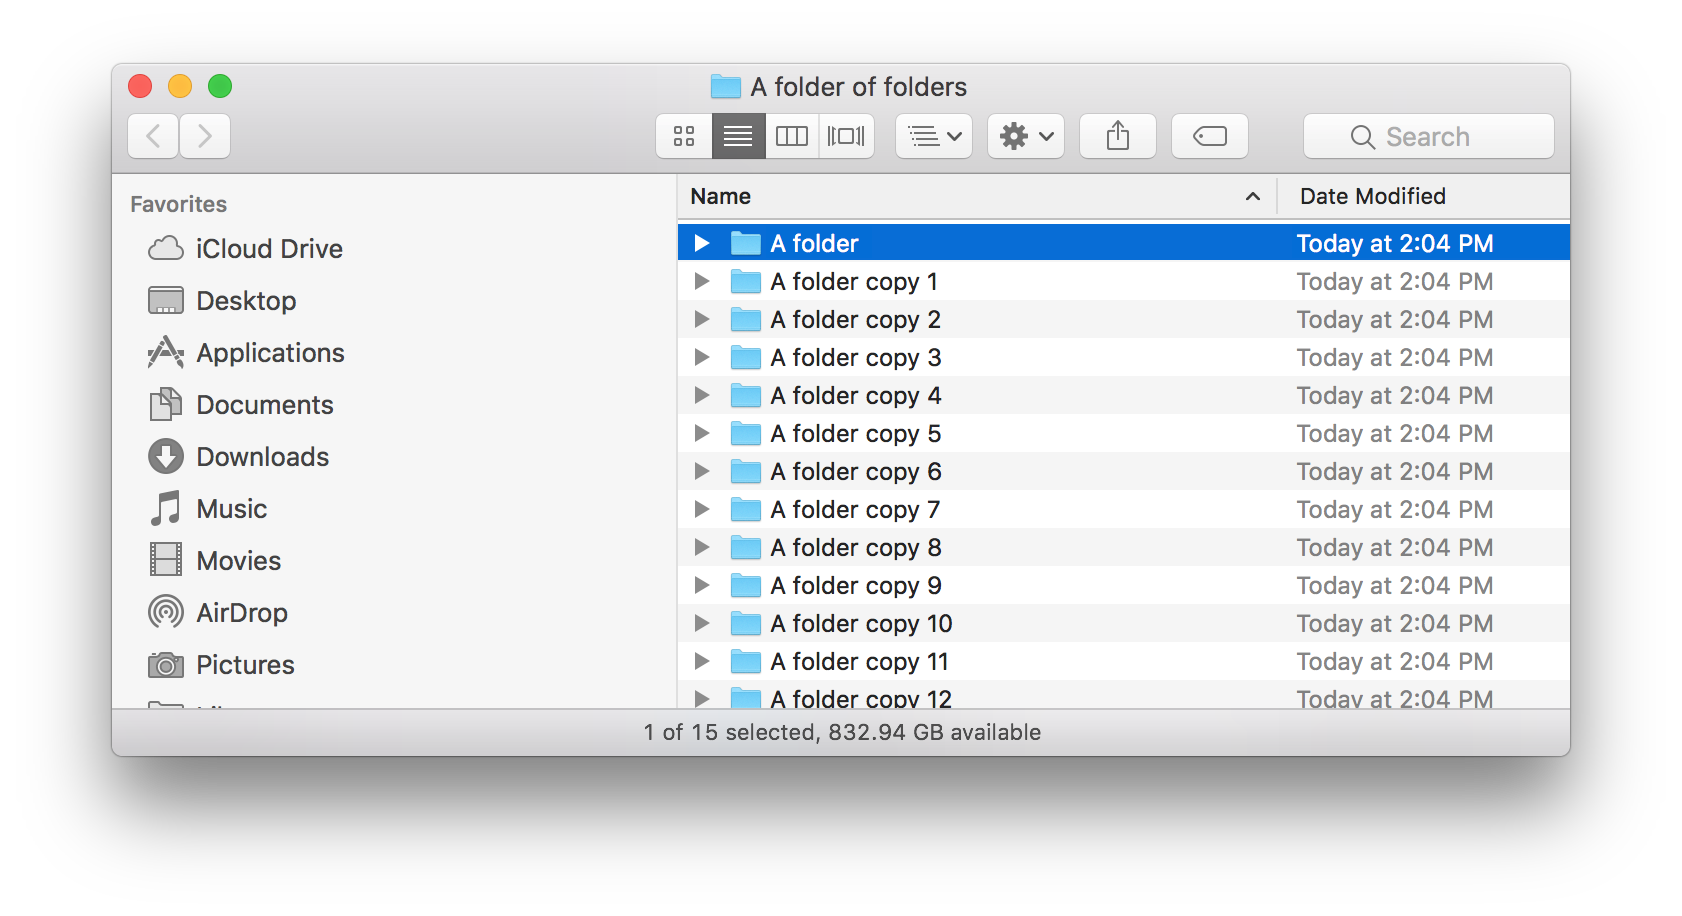Viewport: 1682px width, 916px height.
Task: Switch to list view
Action: [738, 136]
